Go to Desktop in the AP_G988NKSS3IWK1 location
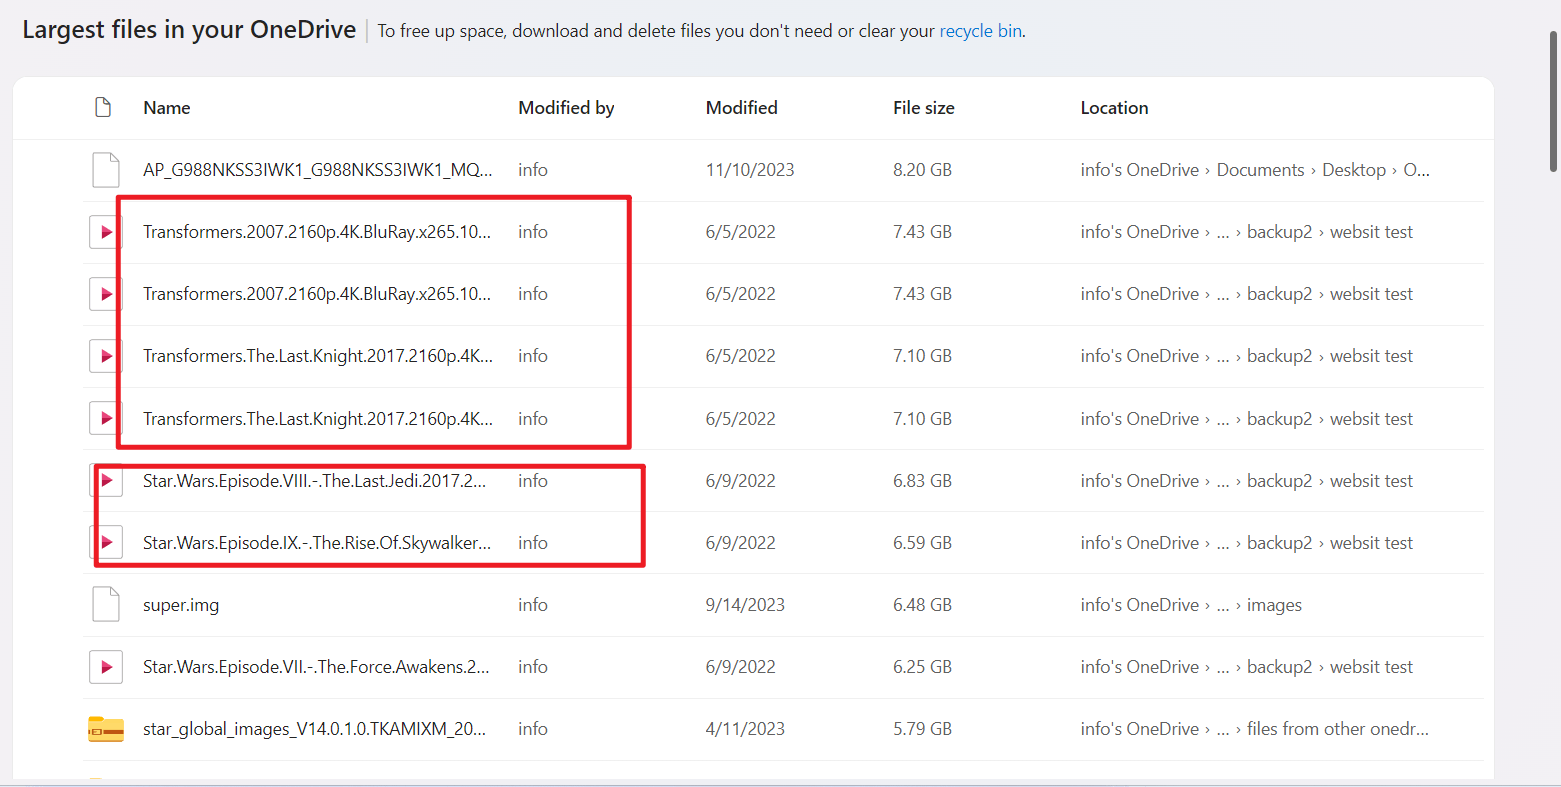Viewport: 1561px width, 787px height. pyautogui.click(x=1354, y=170)
